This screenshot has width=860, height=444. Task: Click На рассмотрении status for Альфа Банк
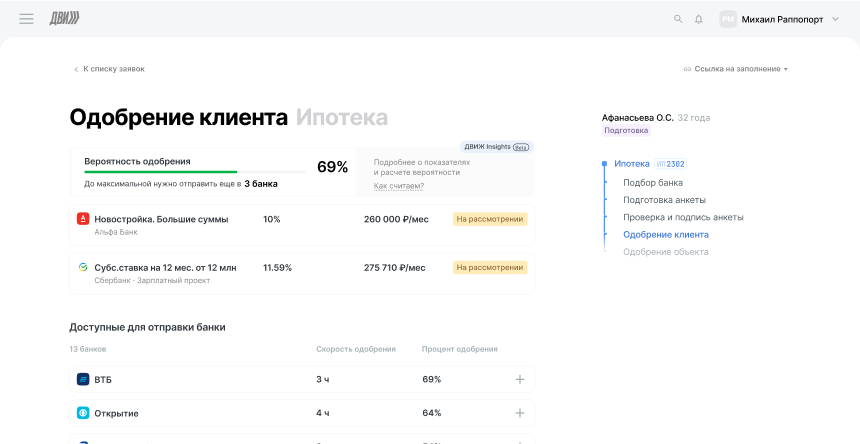[x=490, y=219]
